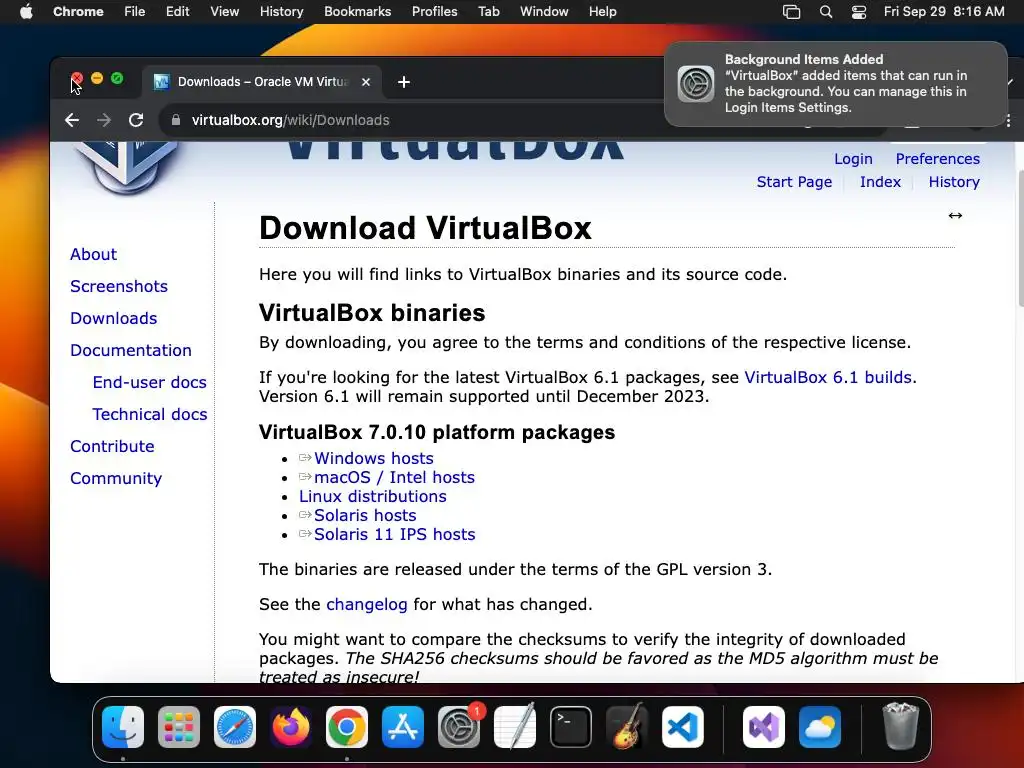The image size is (1024, 768).
Task: Open the Chrome application menu
Action: (x=78, y=12)
